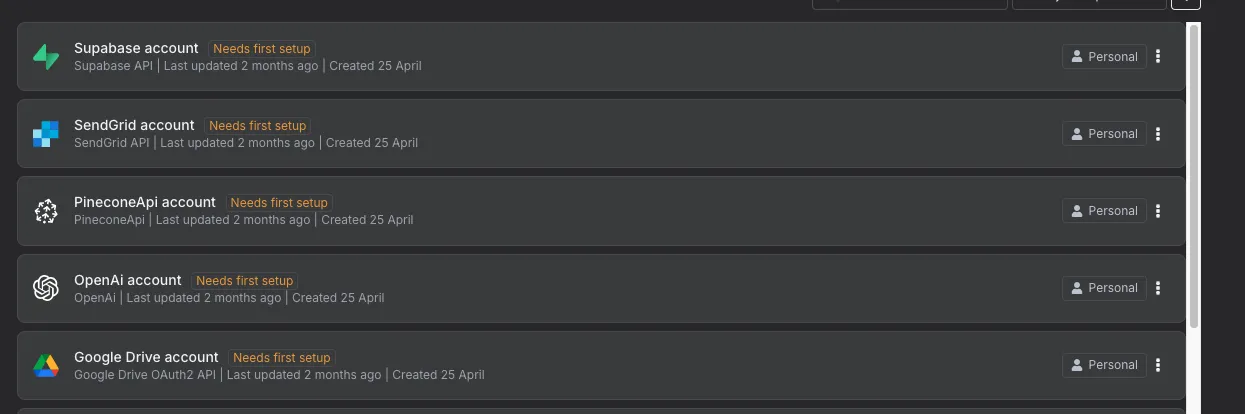Click Personal badge on Google Drive row
This screenshot has width=1245, height=414.
click(1104, 365)
